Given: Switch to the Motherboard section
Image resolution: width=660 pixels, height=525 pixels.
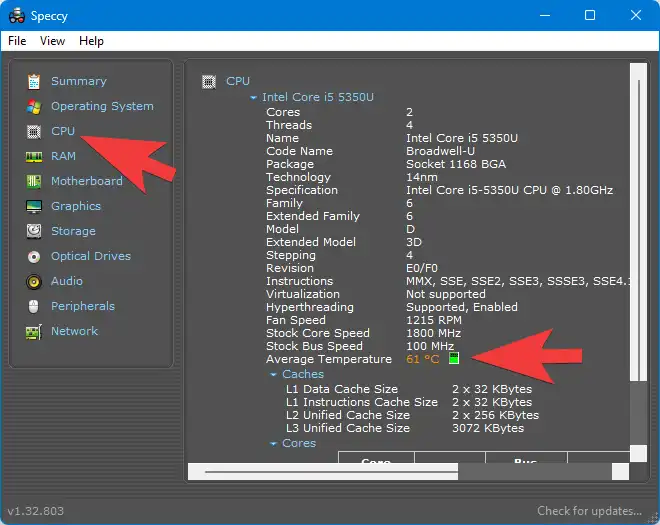Looking at the screenshot, I should coord(87,181).
